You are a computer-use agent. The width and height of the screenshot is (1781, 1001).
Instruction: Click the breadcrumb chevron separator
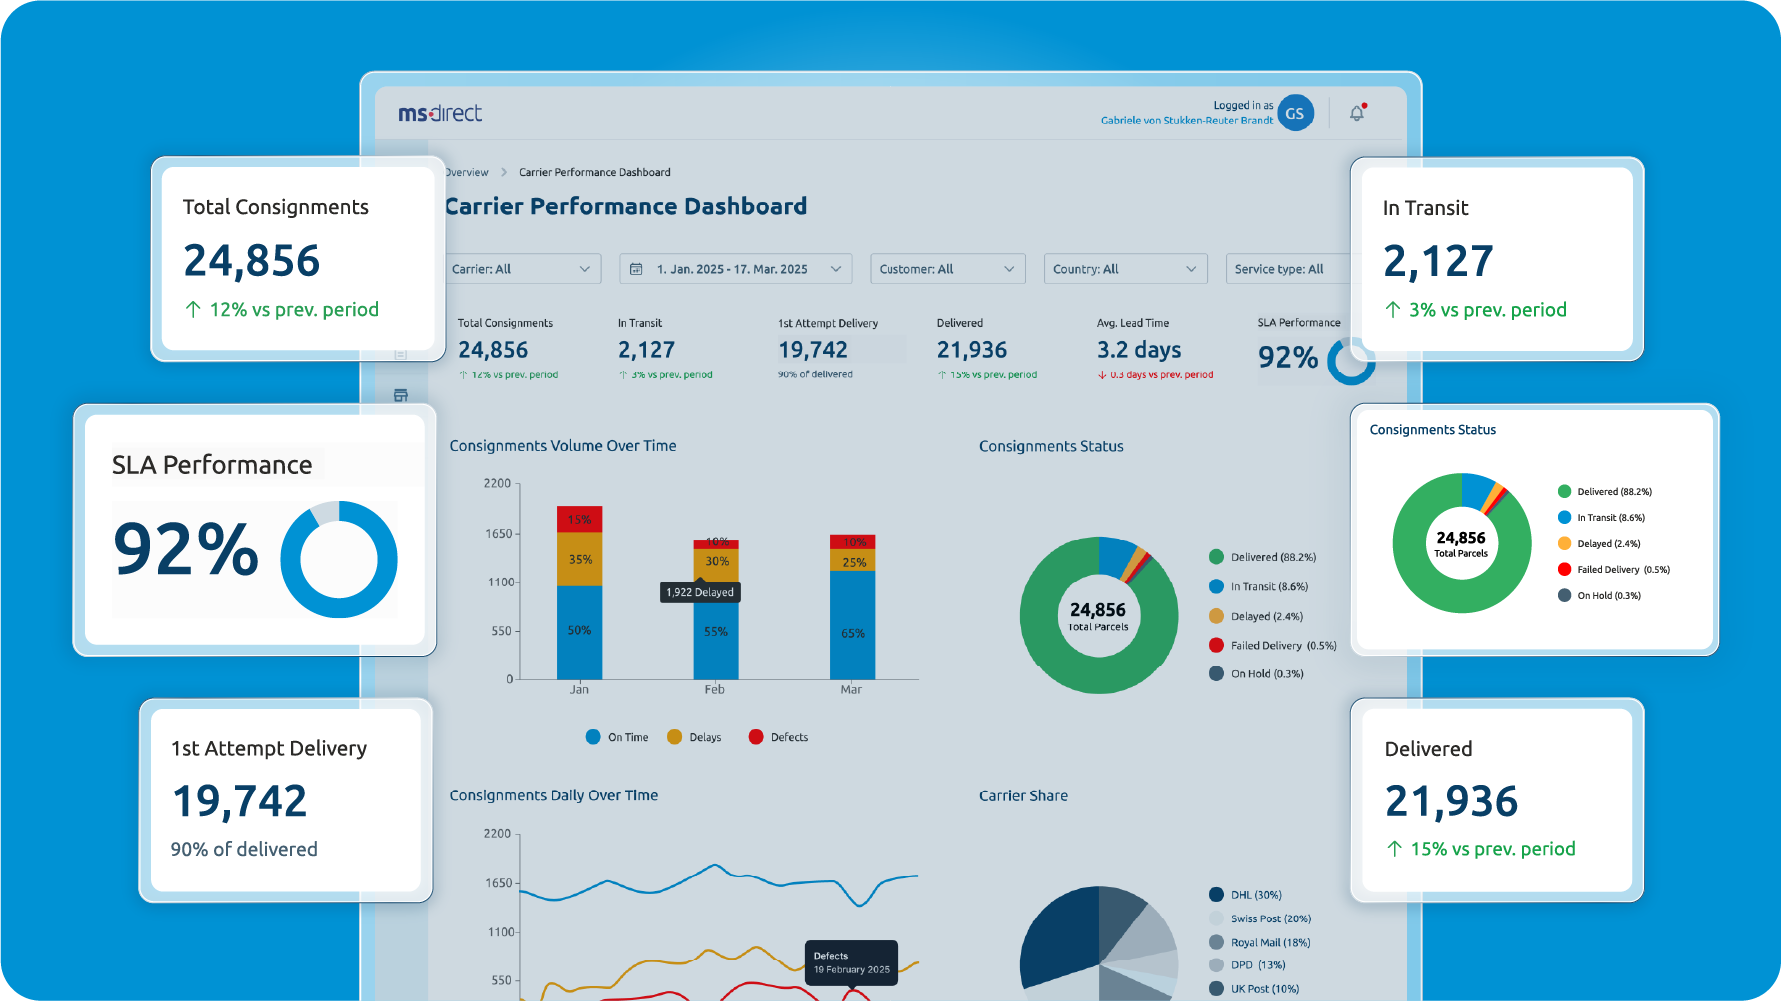click(504, 172)
